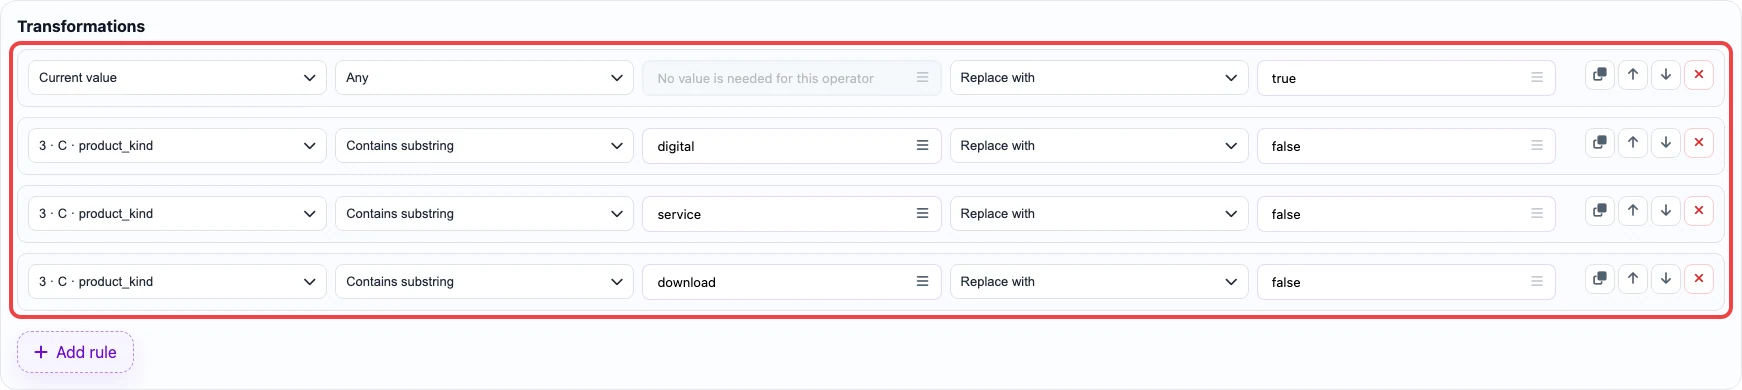The image size is (1742, 390).
Task: Open the 'Any' operator dropdown
Action: (484, 78)
